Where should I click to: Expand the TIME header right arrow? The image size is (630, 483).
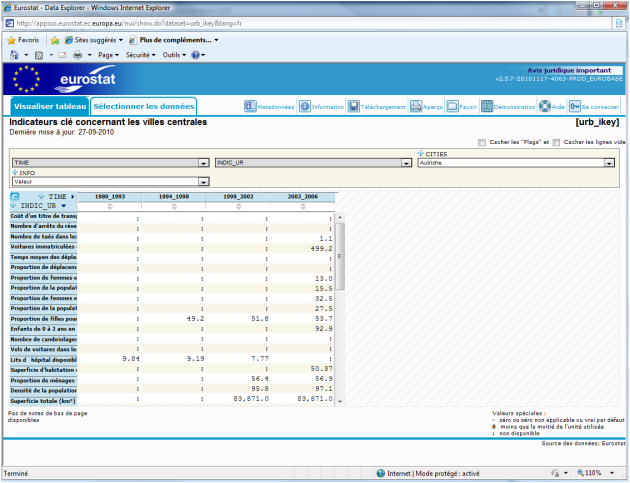click(x=73, y=196)
